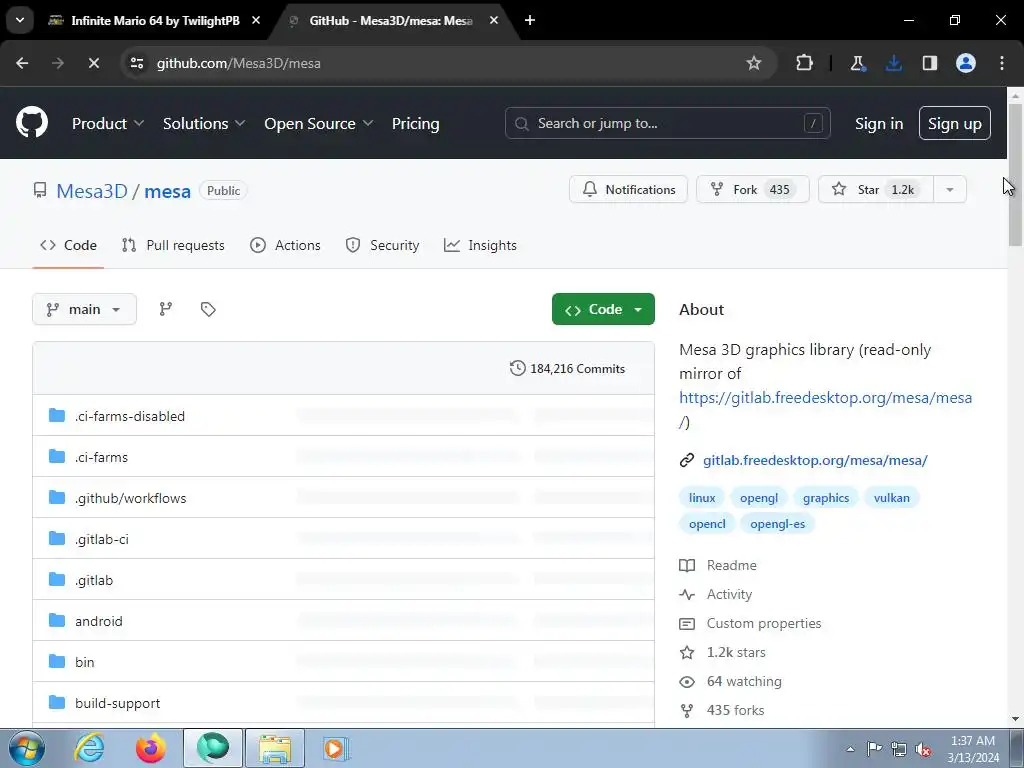1024x768 pixels.
Task: Go to the Insights tab
Action: (480, 246)
